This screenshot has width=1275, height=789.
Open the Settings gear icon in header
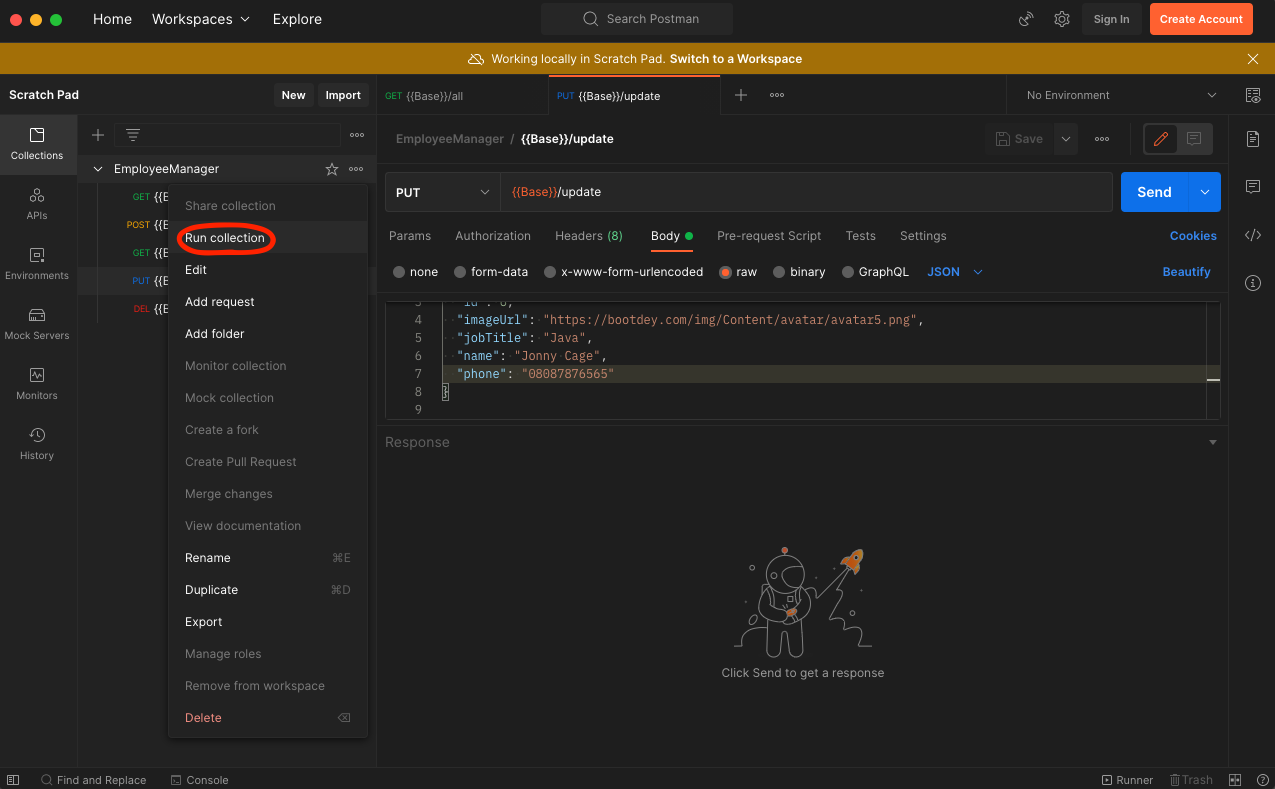tap(1062, 19)
